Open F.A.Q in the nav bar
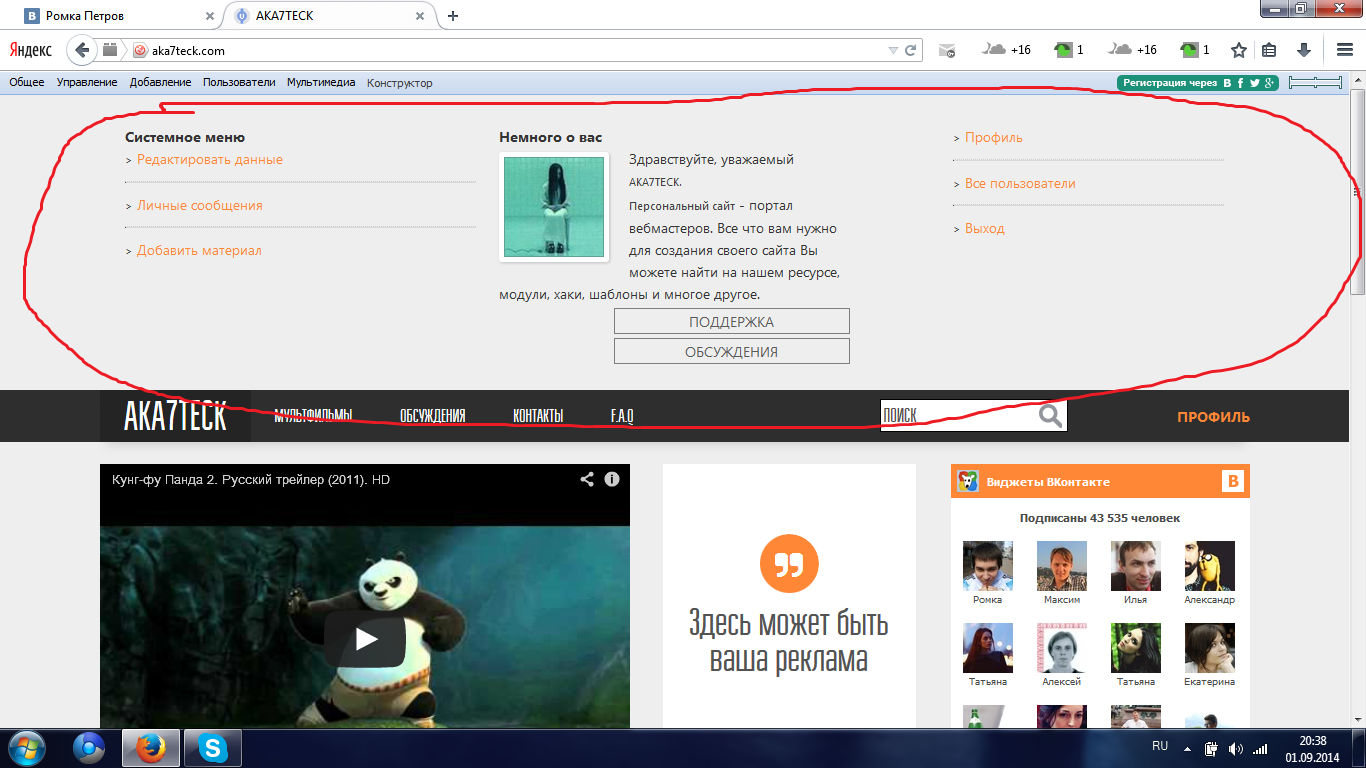Screen dimensions: 1366x768 (622, 416)
